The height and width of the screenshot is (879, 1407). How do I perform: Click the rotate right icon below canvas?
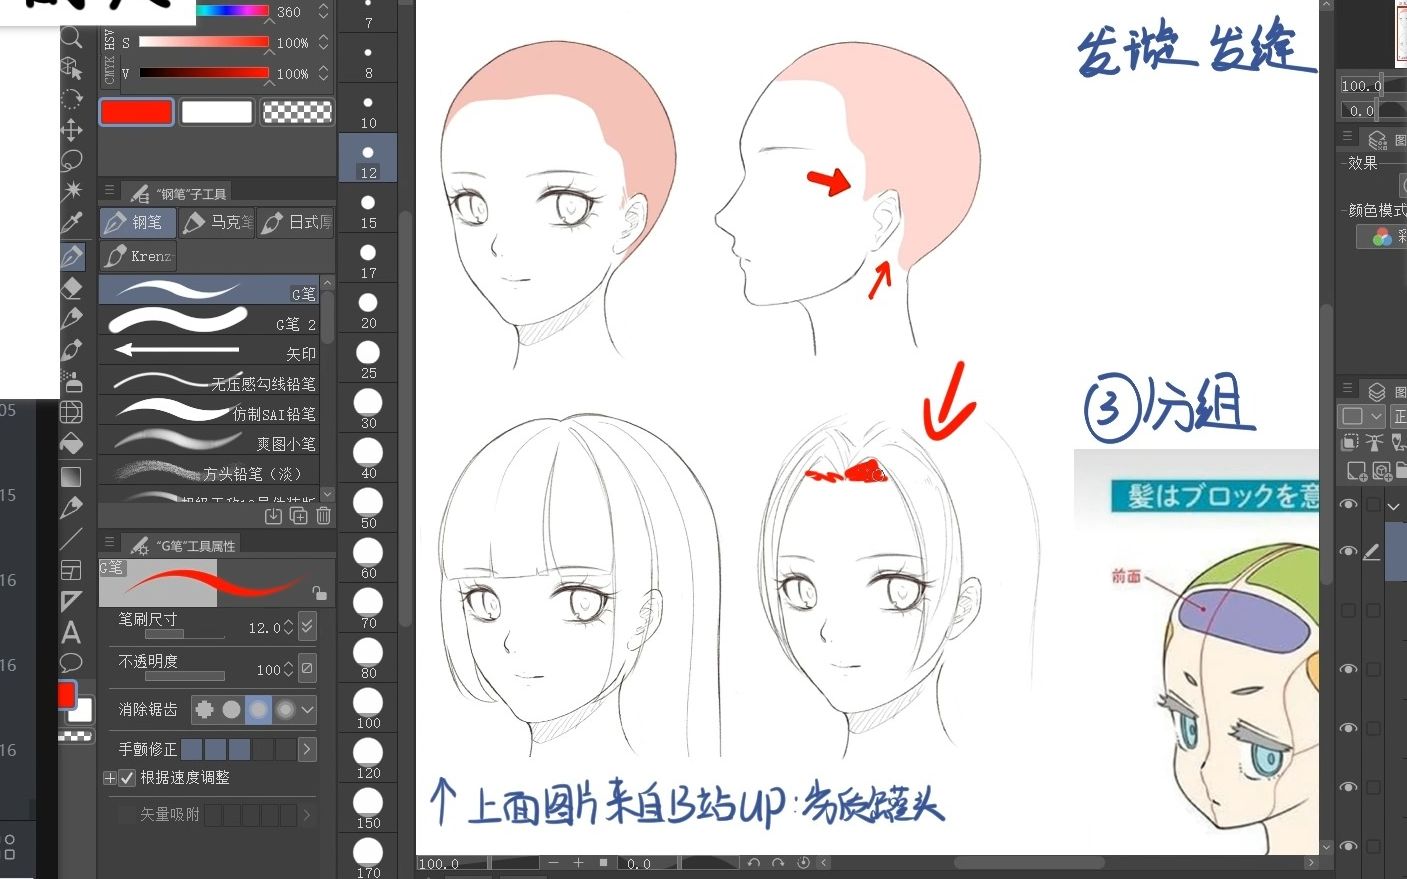[x=778, y=862]
